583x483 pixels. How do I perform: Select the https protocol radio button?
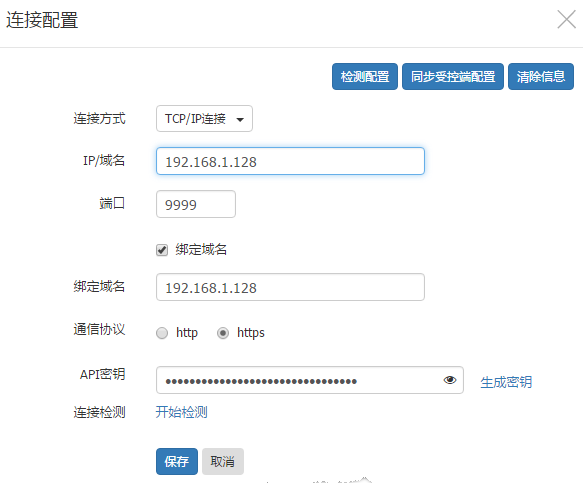[223, 333]
